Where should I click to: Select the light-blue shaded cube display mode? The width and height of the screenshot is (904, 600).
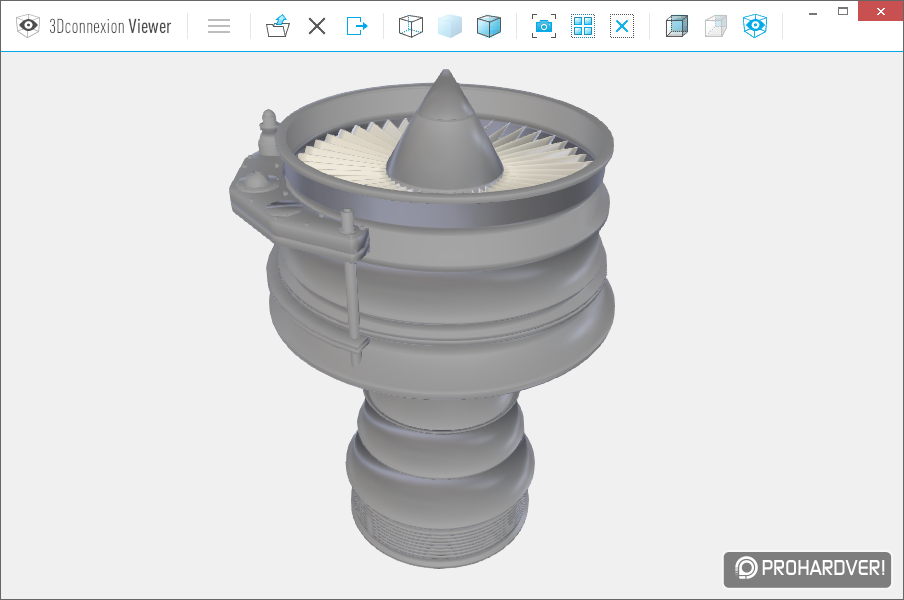(450, 26)
